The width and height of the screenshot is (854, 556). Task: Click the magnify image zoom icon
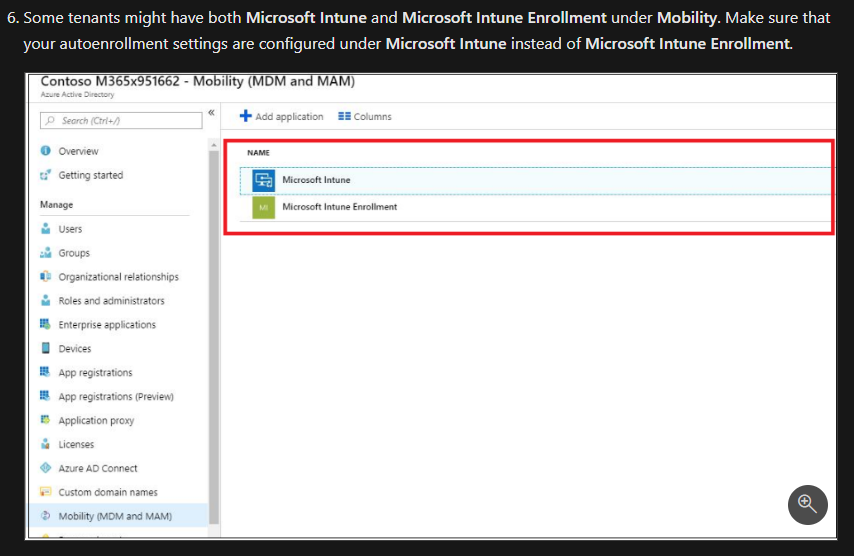coord(807,505)
